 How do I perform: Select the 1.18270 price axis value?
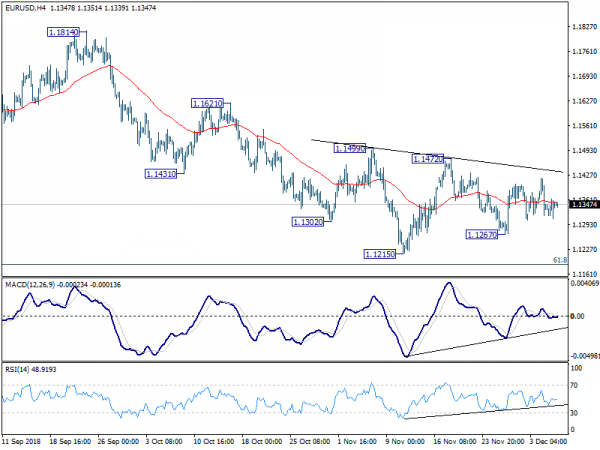[x=582, y=27]
